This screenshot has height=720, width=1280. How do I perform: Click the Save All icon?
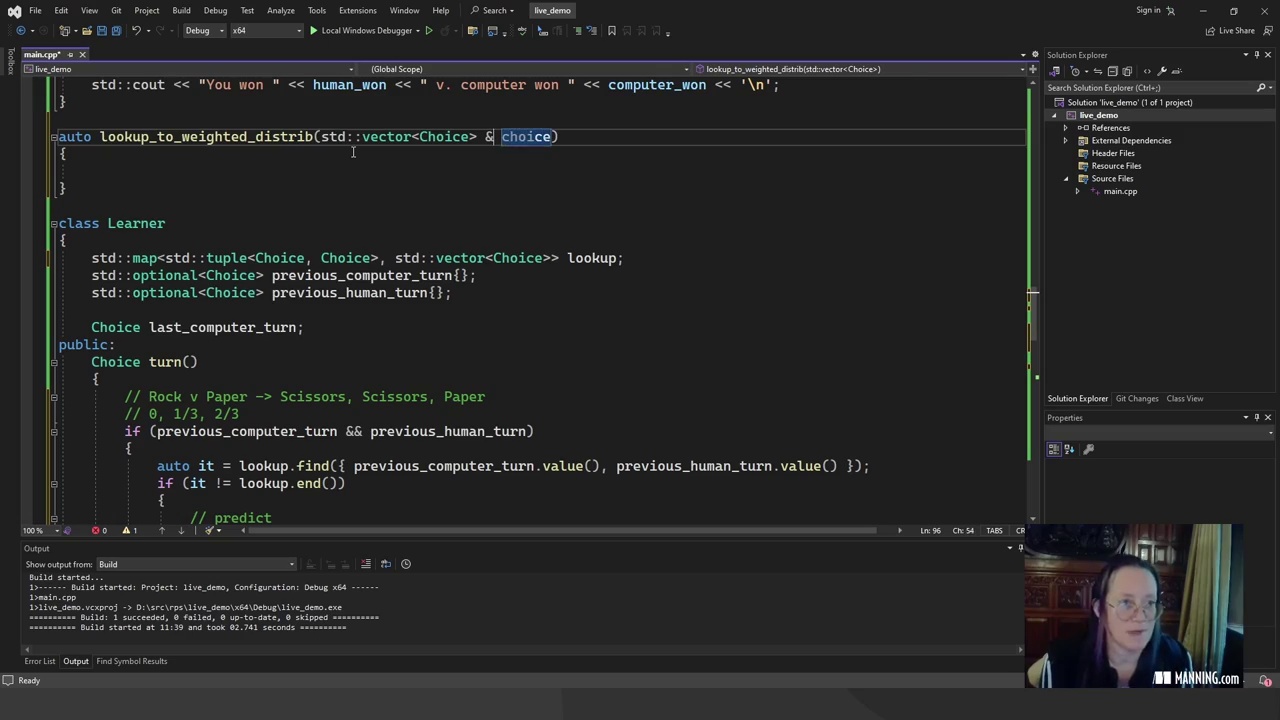coord(116,31)
